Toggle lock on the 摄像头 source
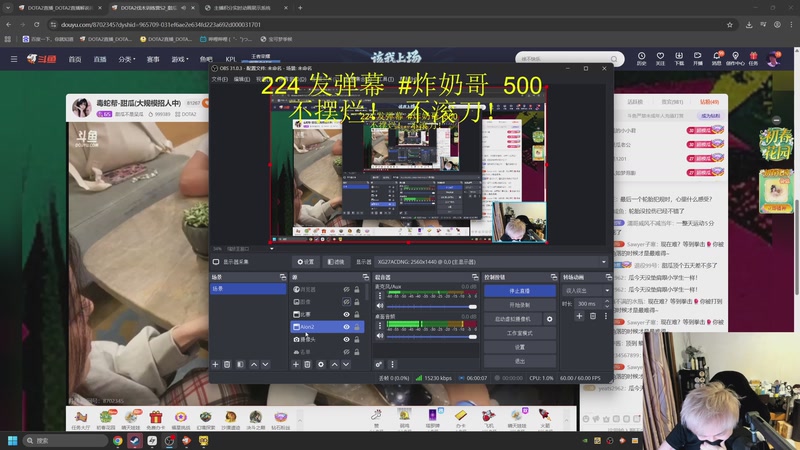800x450 pixels. (357, 339)
